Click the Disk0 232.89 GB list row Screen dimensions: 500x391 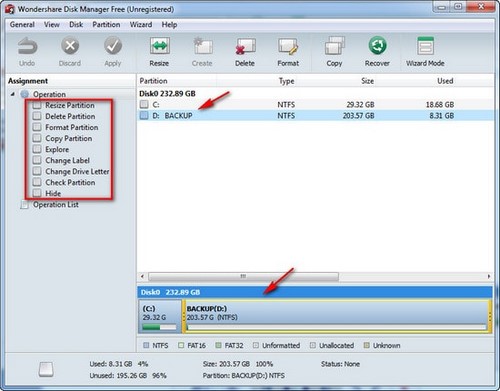(315, 94)
